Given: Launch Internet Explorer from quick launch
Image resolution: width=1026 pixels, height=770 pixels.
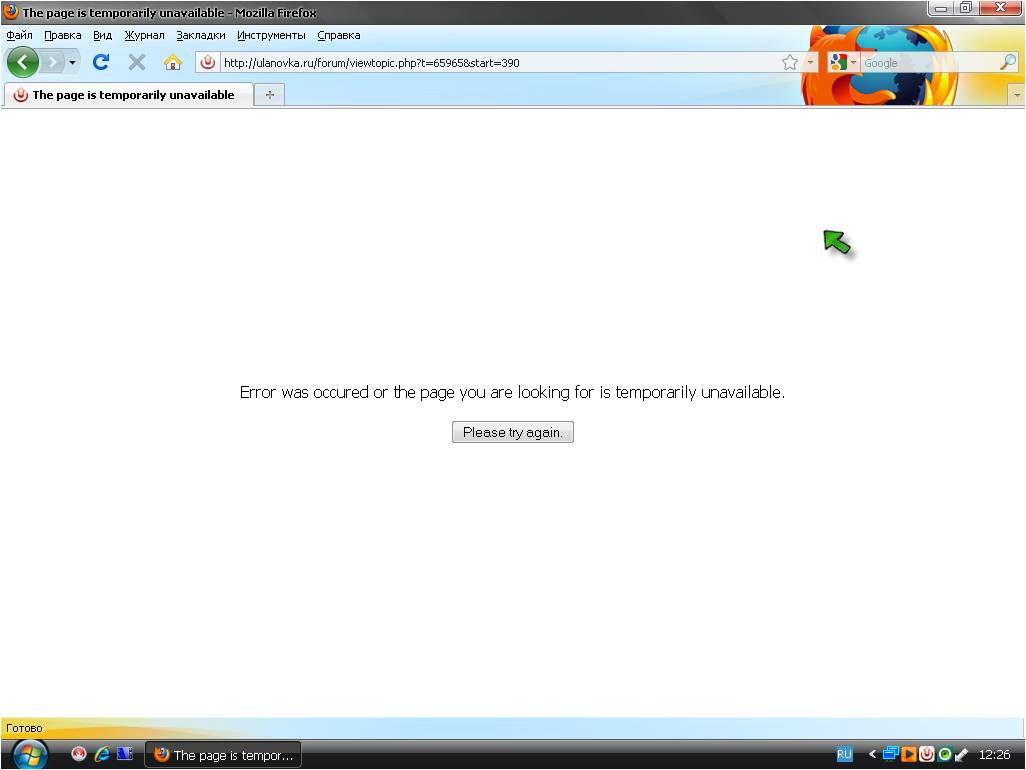Looking at the screenshot, I should coord(102,754).
